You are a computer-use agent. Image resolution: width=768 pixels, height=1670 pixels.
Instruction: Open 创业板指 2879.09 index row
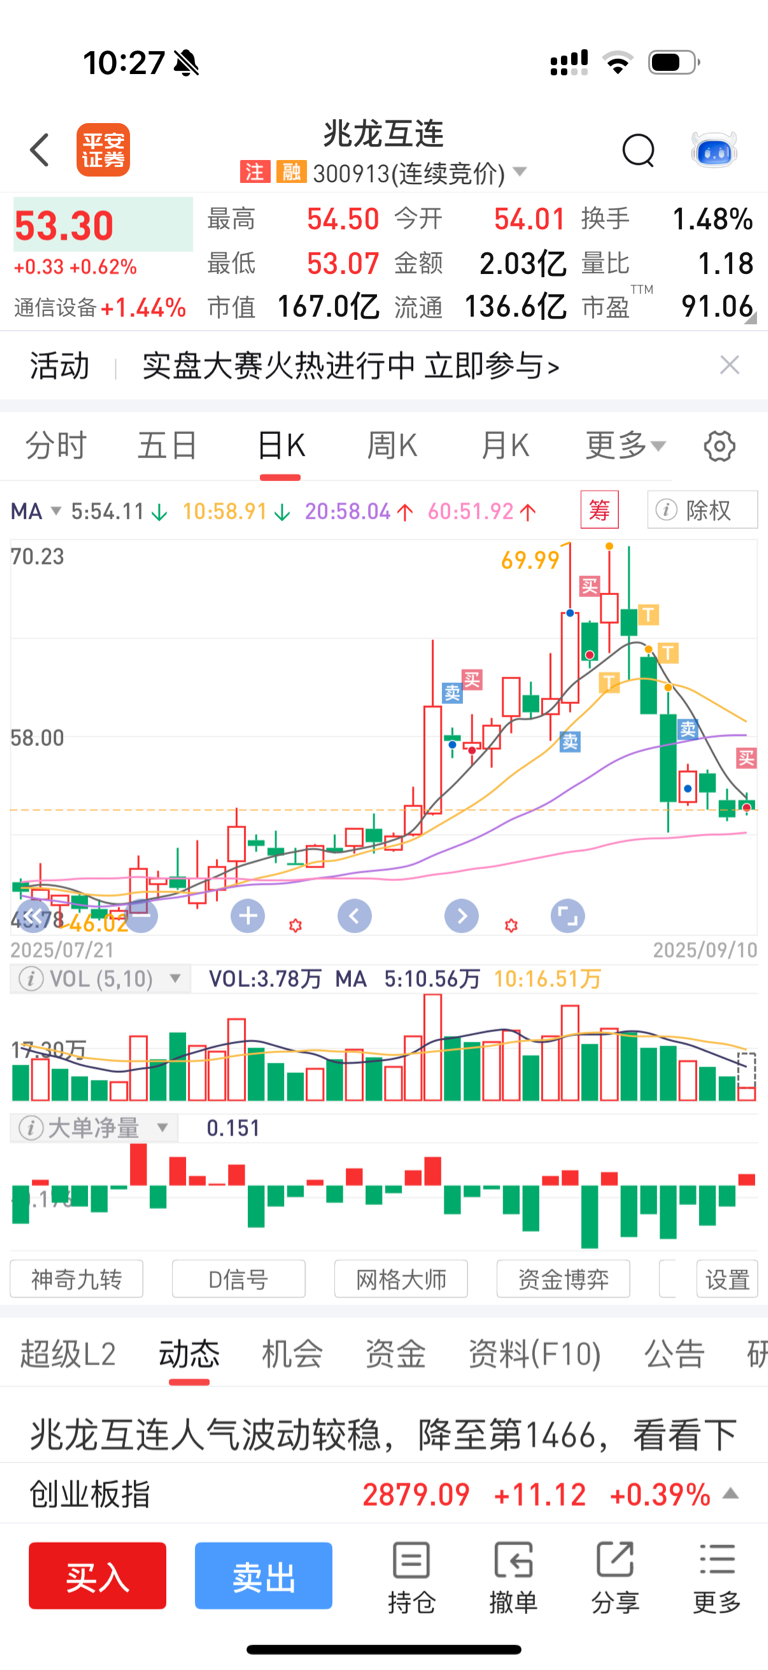pos(384,1494)
